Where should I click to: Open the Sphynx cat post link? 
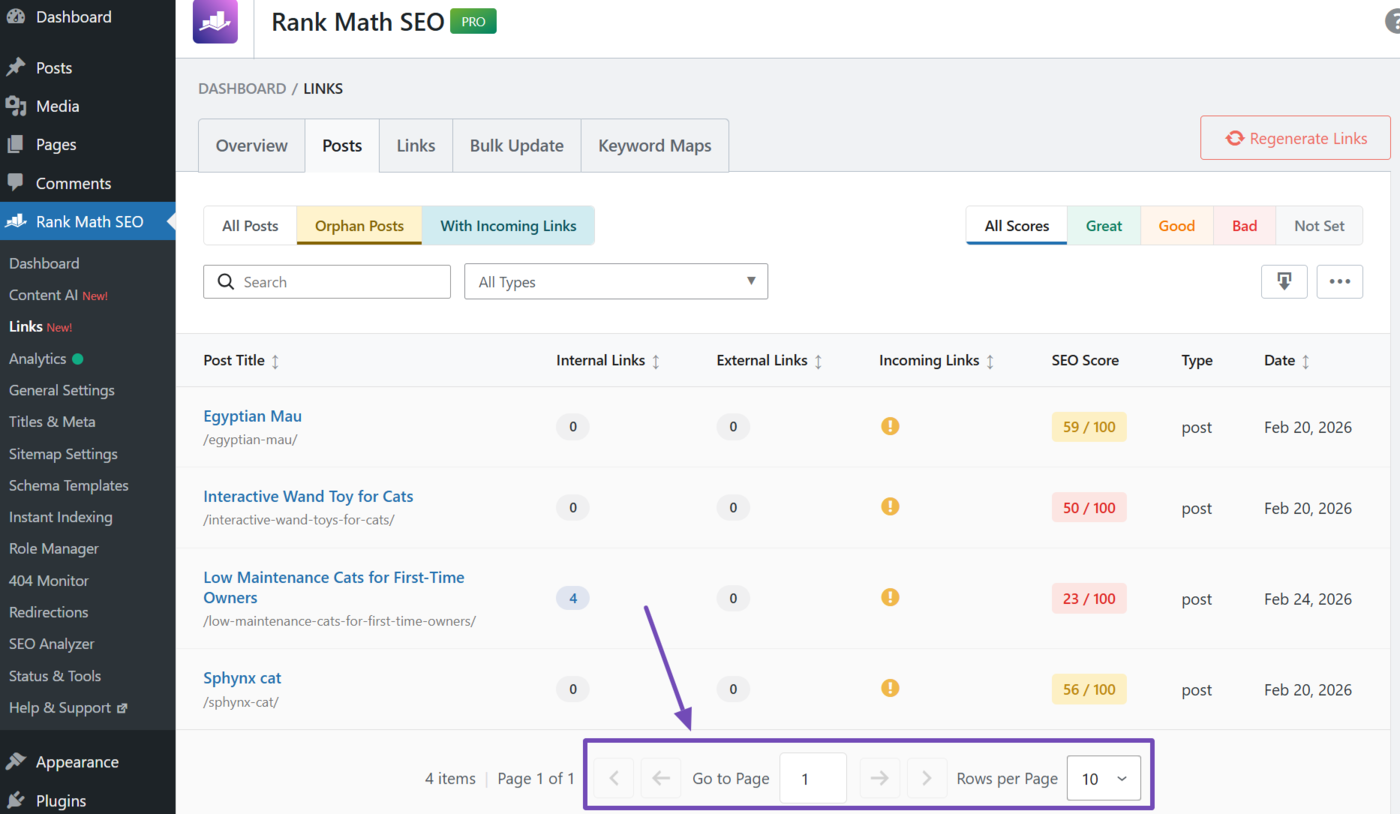coord(242,678)
